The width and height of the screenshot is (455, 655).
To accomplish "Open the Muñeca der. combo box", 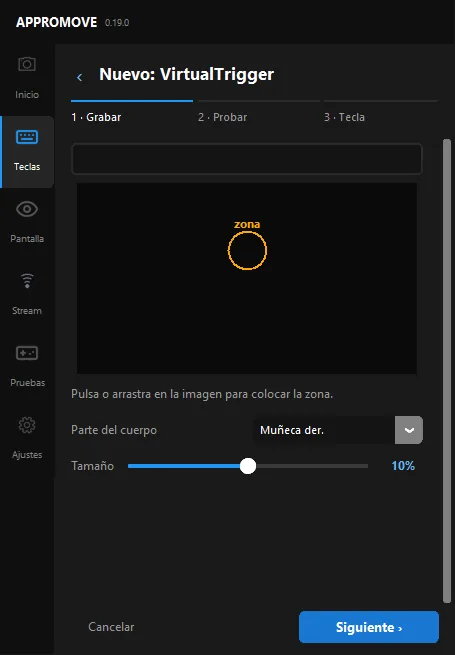I will (338, 430).
